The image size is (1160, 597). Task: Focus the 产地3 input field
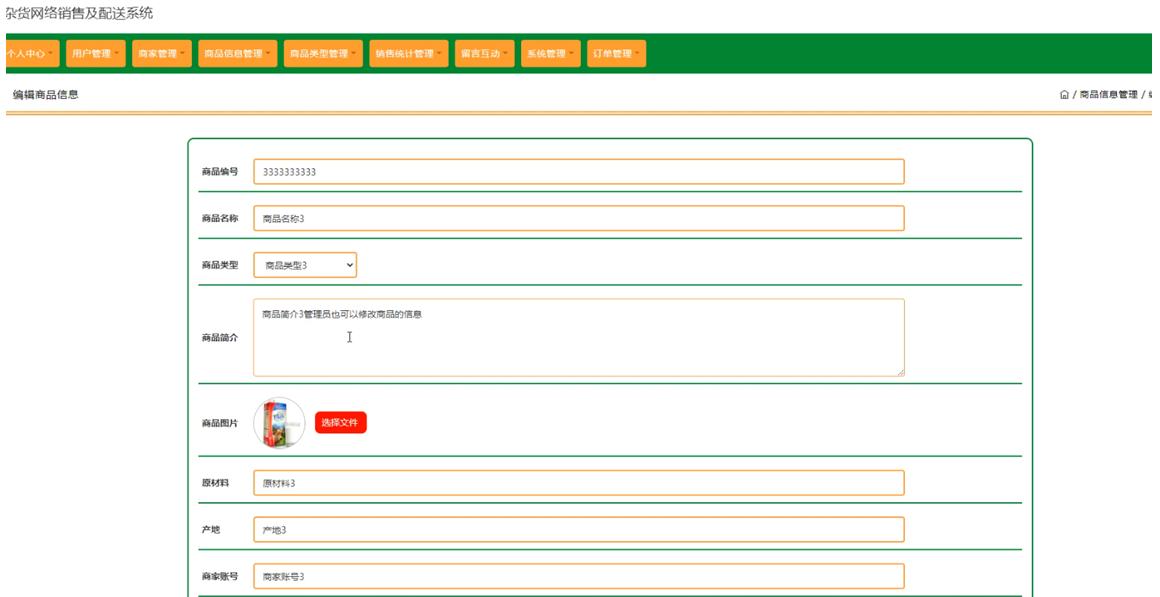[579, 530]
